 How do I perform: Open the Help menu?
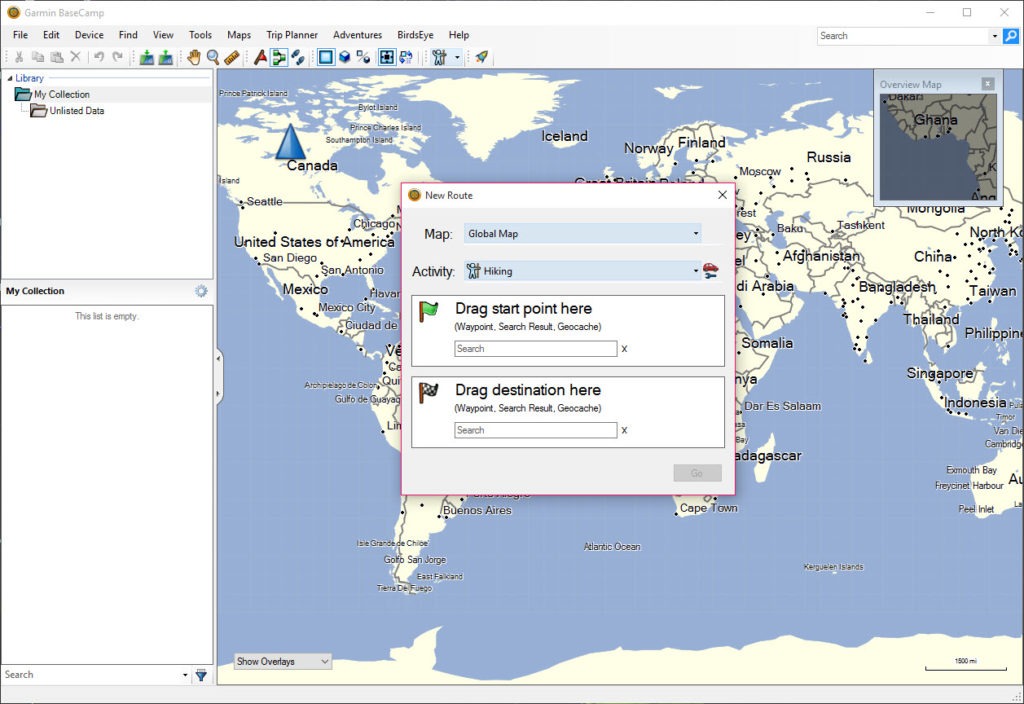point(458,35)
